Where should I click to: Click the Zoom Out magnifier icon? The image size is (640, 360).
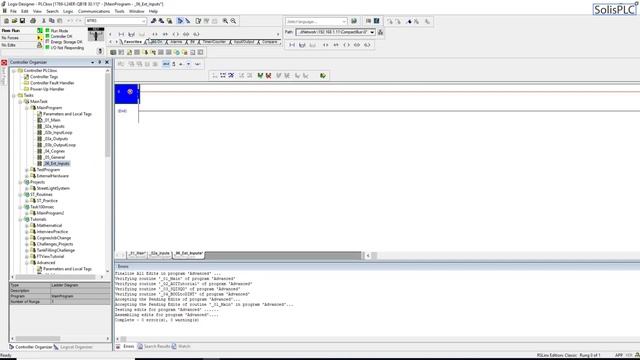pos(233,21)
